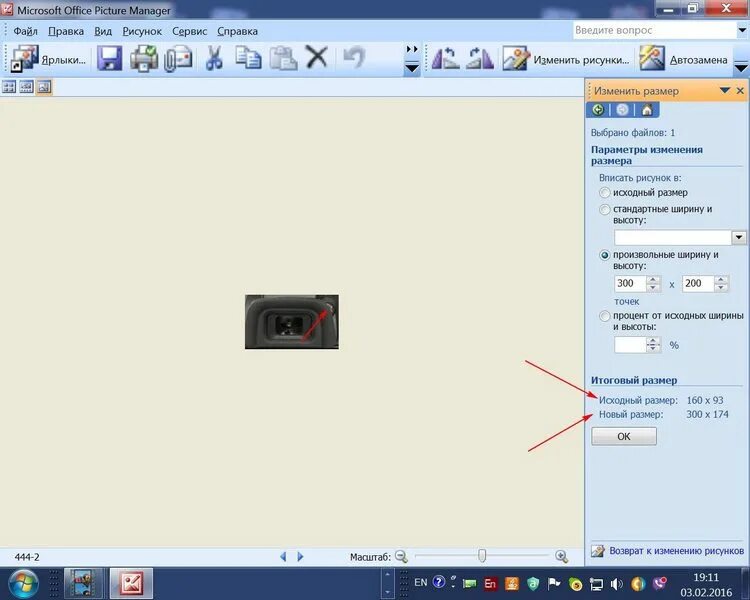
Task: Click the zoom out magnifier icon
Action: [401, 556]
